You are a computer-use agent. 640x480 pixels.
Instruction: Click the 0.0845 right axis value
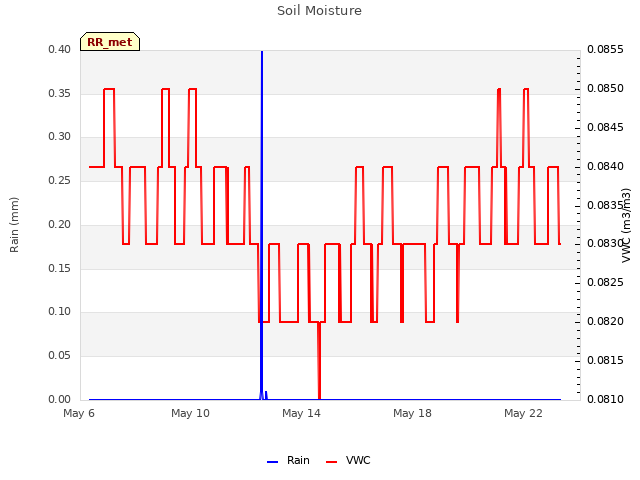tap(605, 127)
